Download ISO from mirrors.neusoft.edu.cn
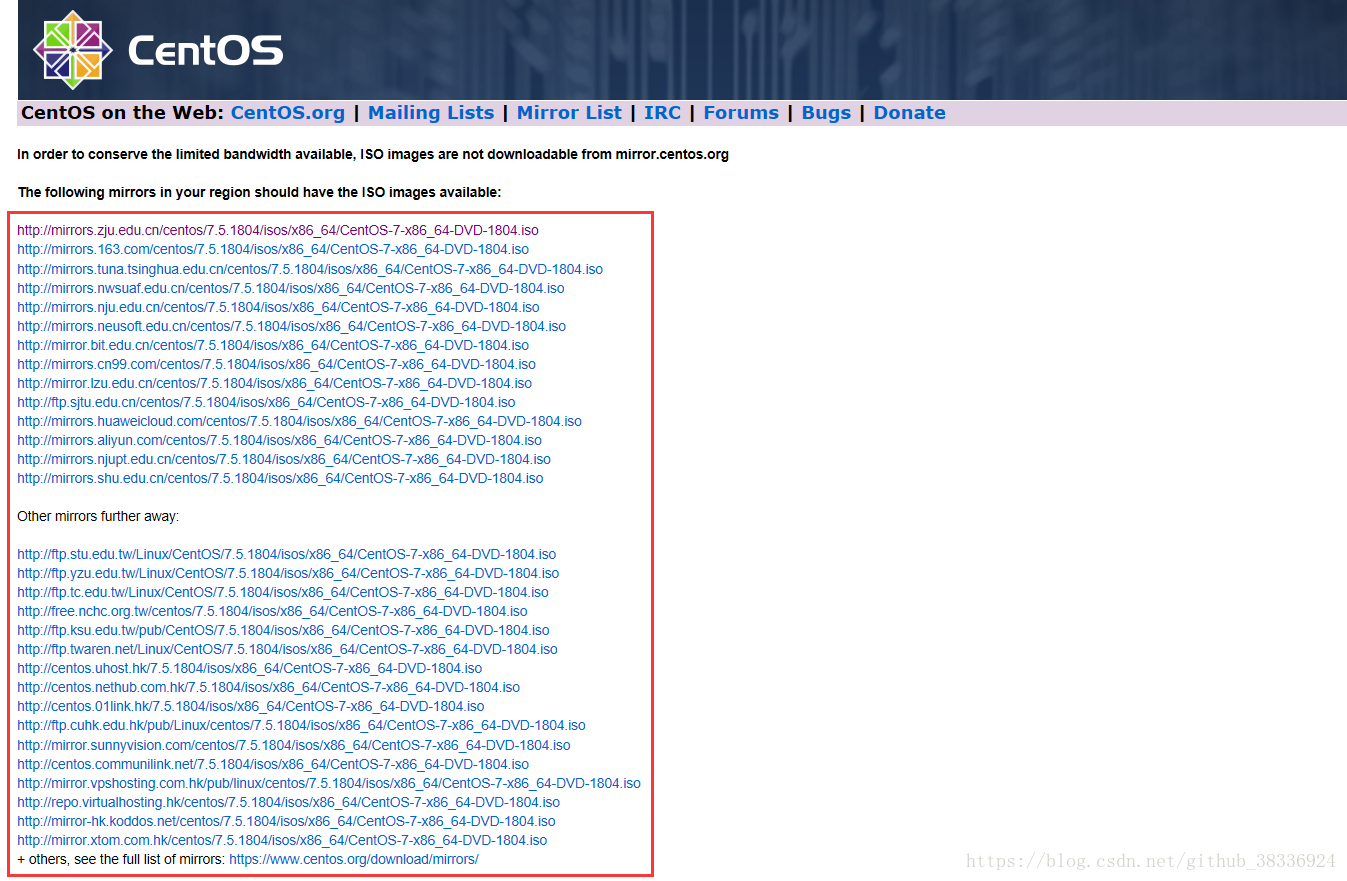Viewport: 1347px width, 881px height. (x=292, y=326)
